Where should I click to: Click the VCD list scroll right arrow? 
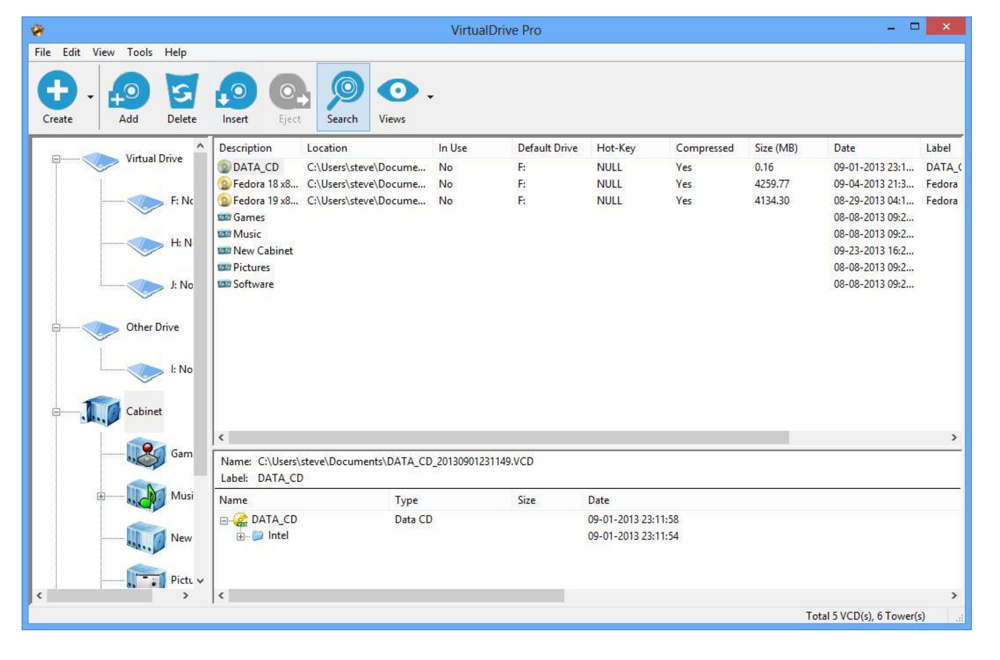coord(954,437)
